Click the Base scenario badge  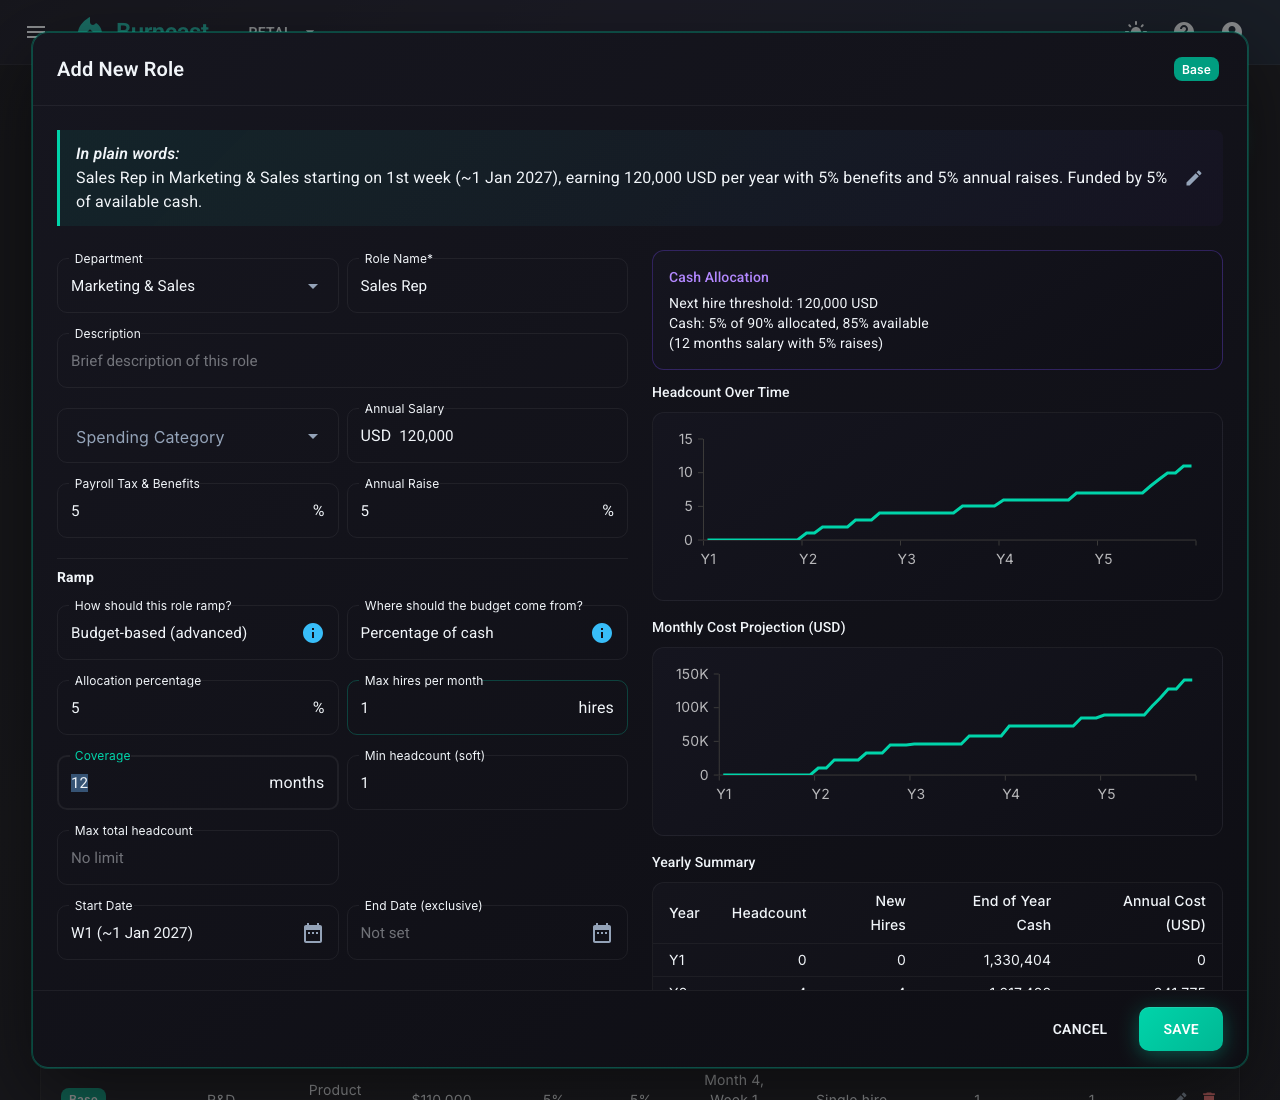point(1196,69)
